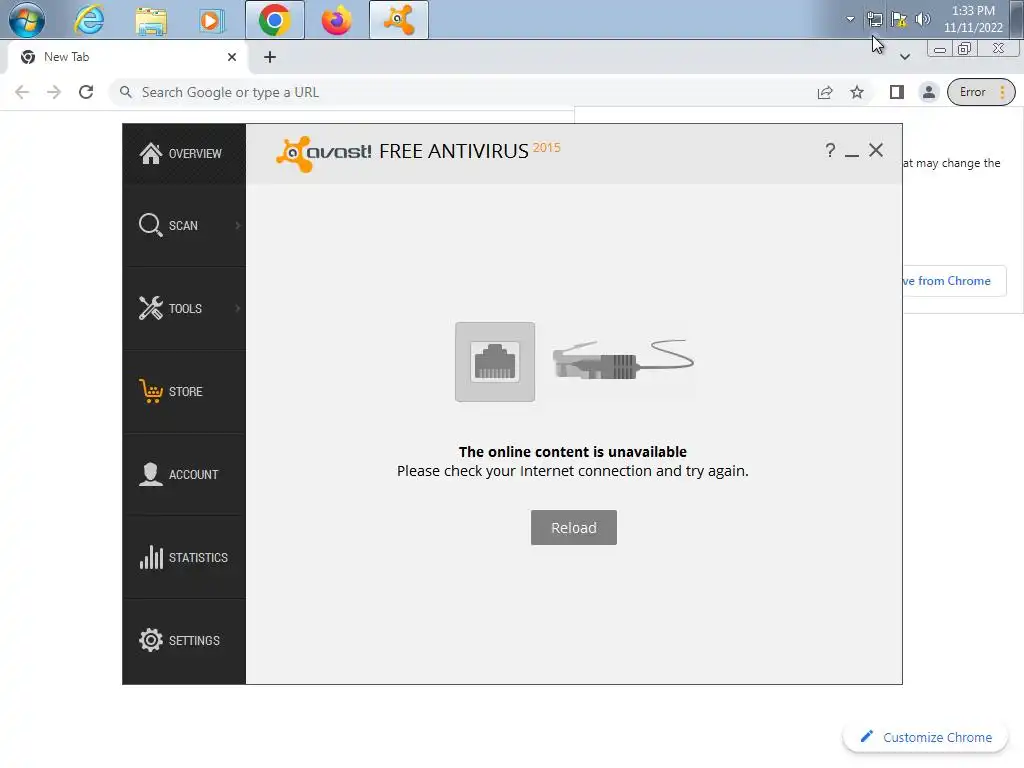Close the Avast Free Antivirus window
Viewport: 1024px width, 768px height.
(x=876, y=150)
